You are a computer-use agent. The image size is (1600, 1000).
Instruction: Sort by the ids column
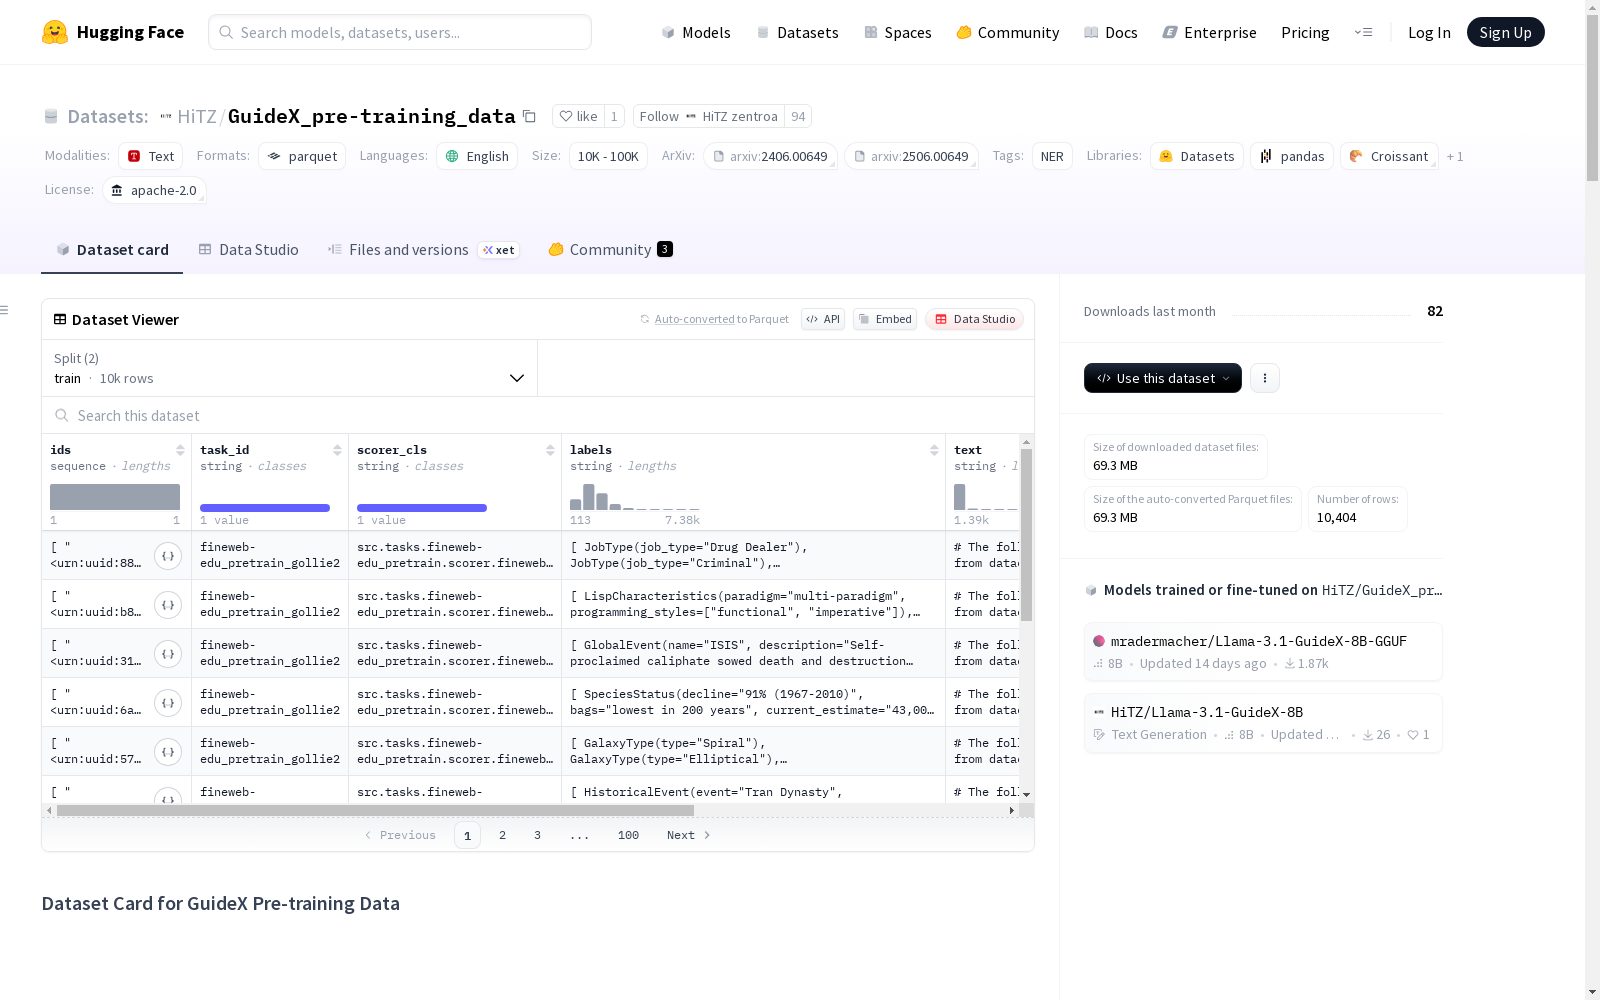(x=180, y=450)
